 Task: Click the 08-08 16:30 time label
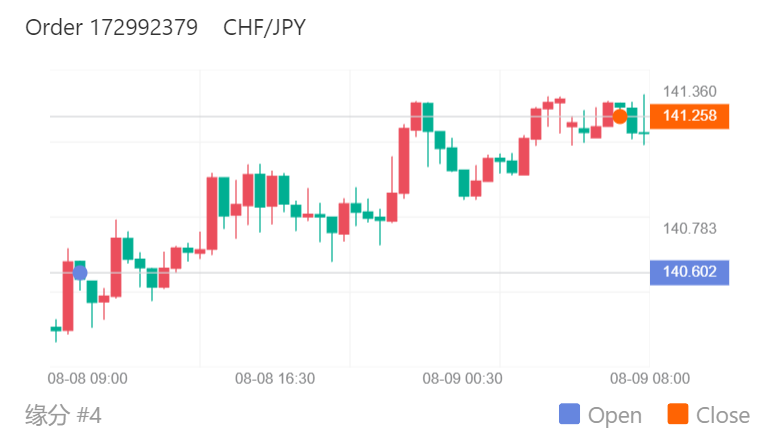pos(275,379)
